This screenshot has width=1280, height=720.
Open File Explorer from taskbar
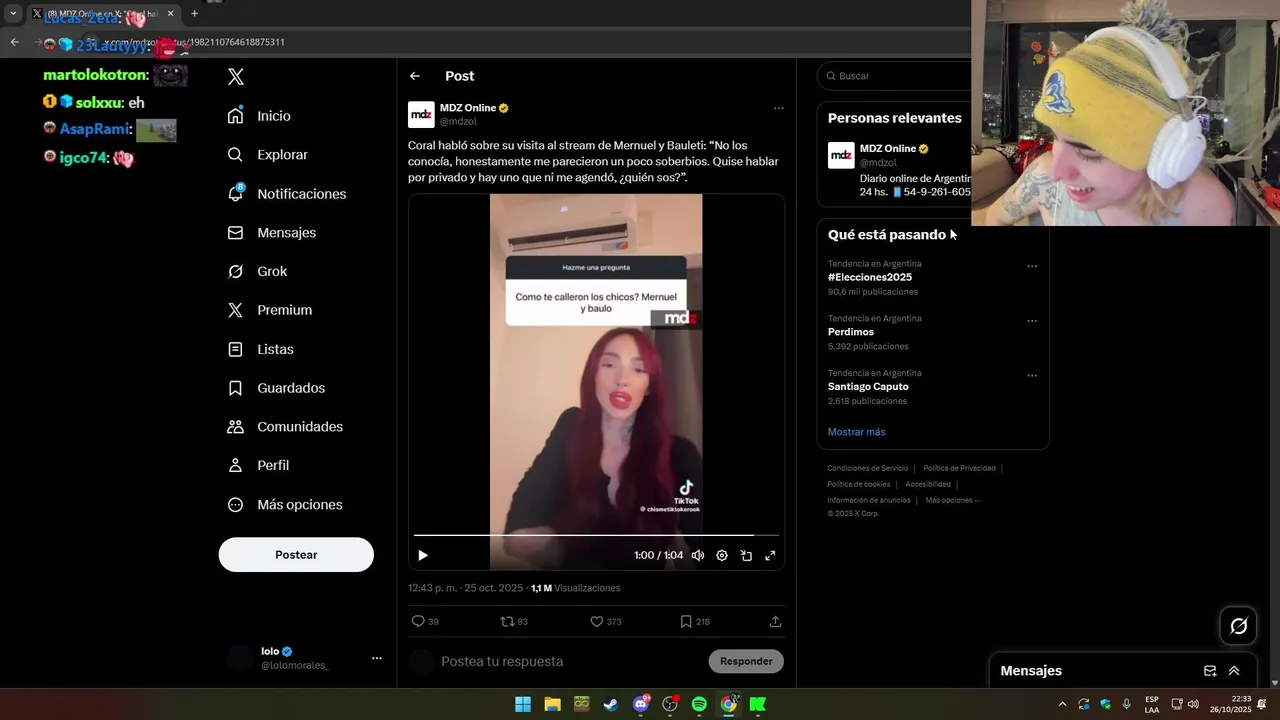click(x=552, y=704)
